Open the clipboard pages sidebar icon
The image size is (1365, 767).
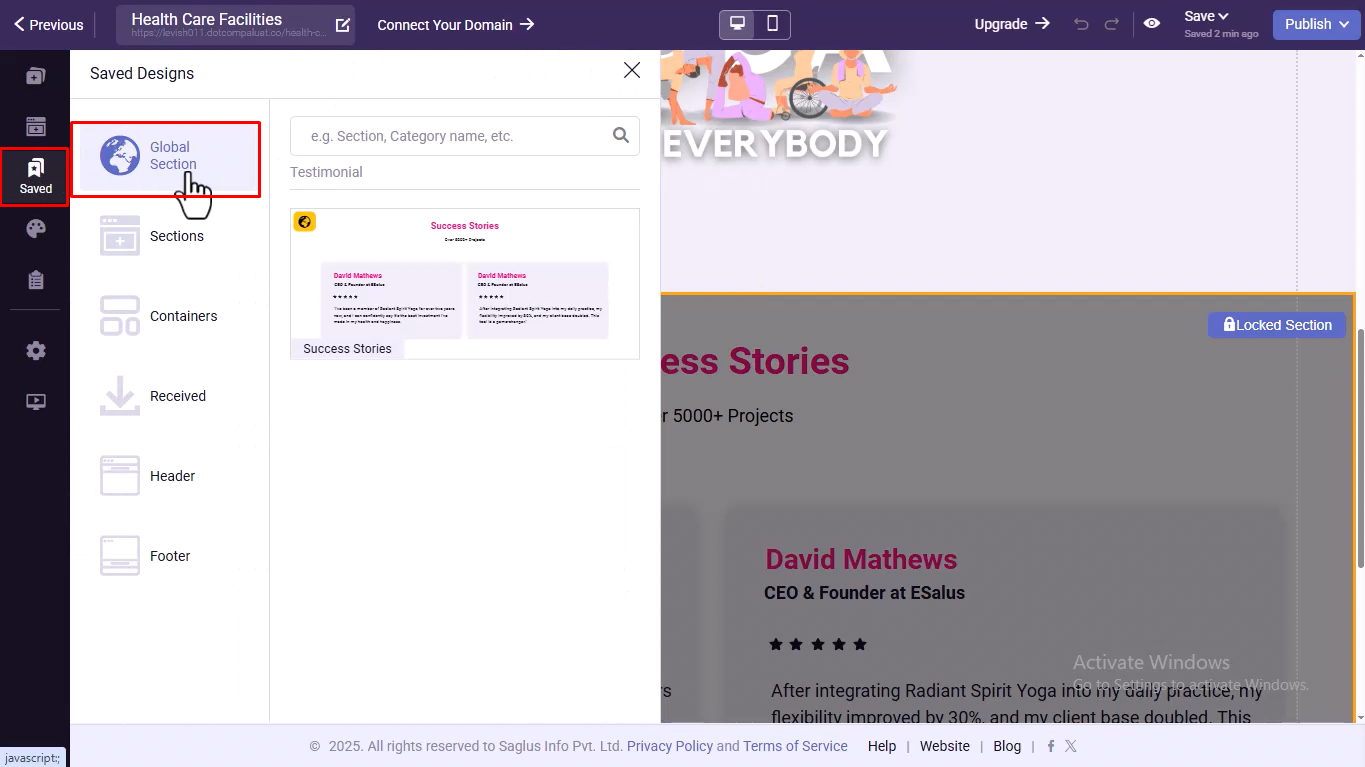point(36,280)
